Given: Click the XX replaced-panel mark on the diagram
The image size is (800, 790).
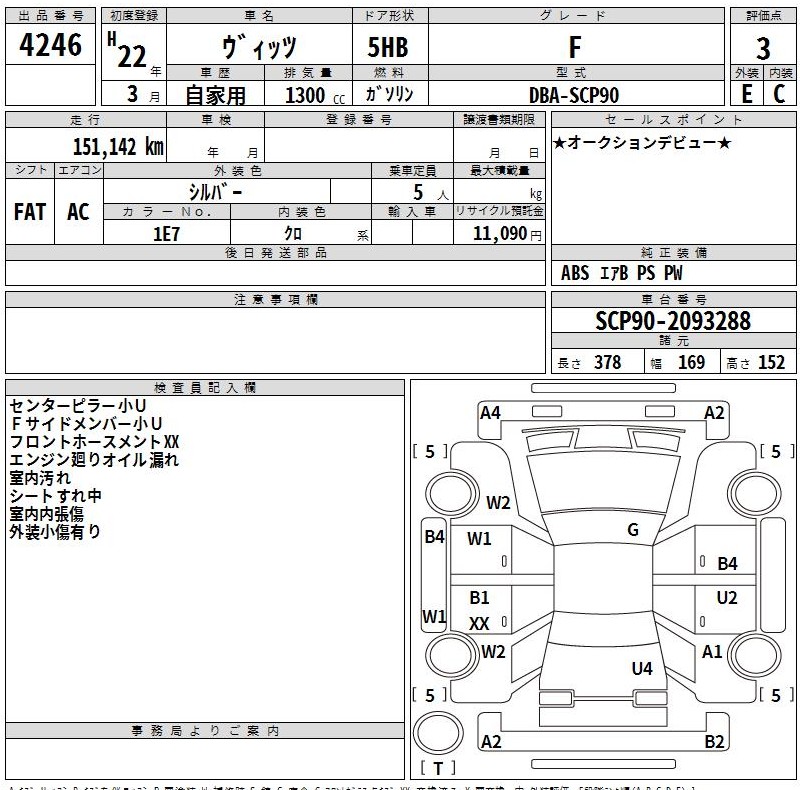Looking at the screenshot, I should (479, 624).
